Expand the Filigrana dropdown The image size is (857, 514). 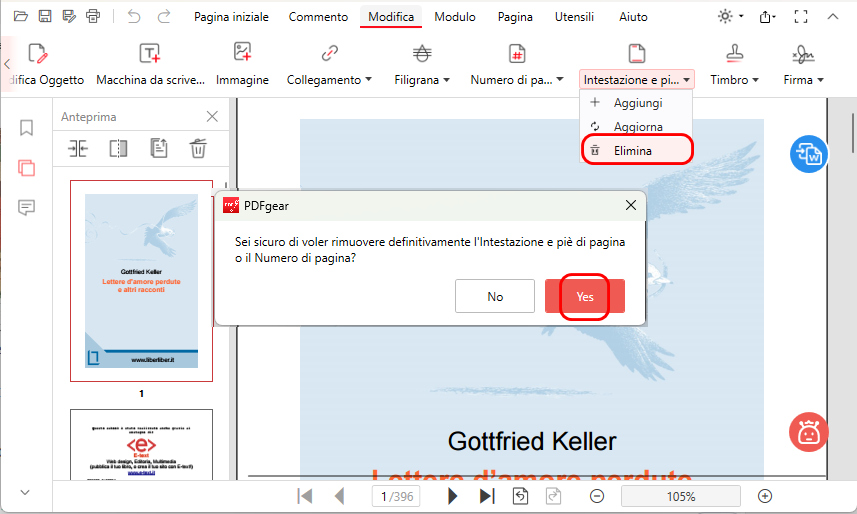tap(422, 79)
